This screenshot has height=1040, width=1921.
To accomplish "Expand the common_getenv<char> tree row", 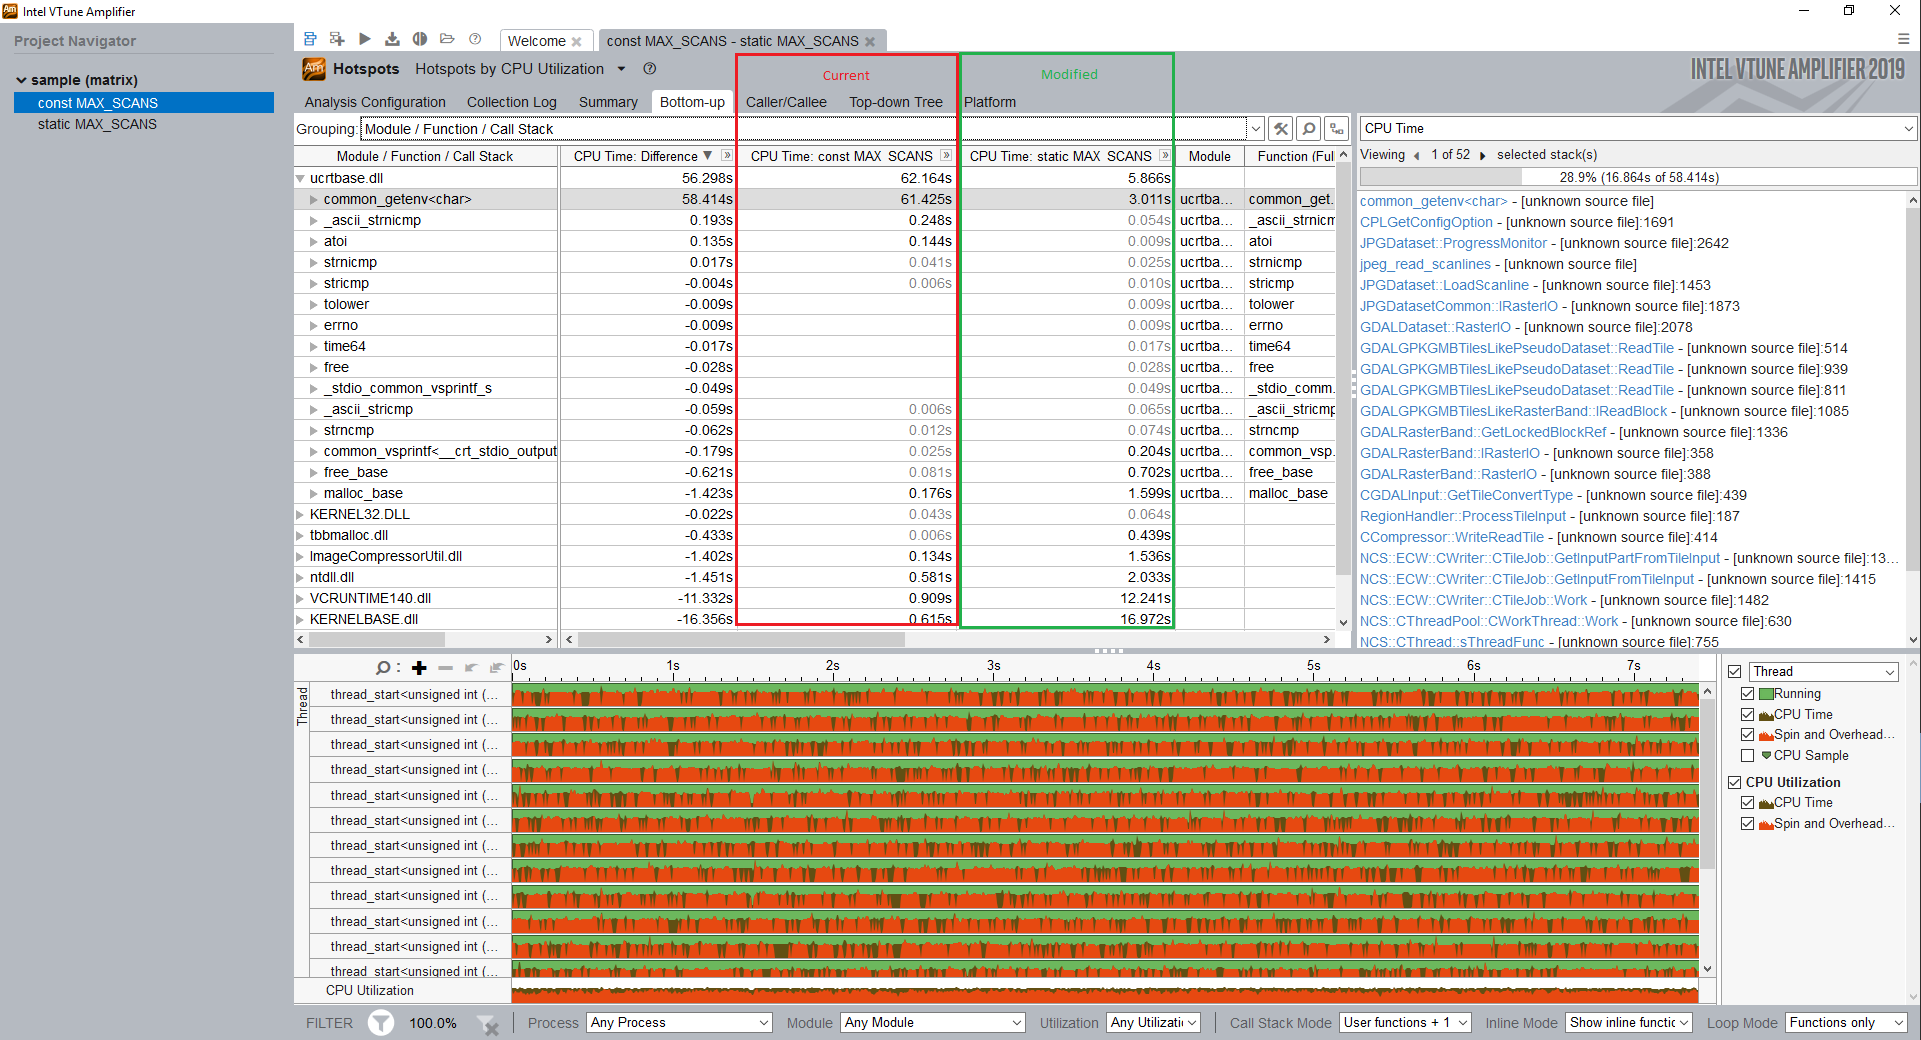I will [314, 199].
